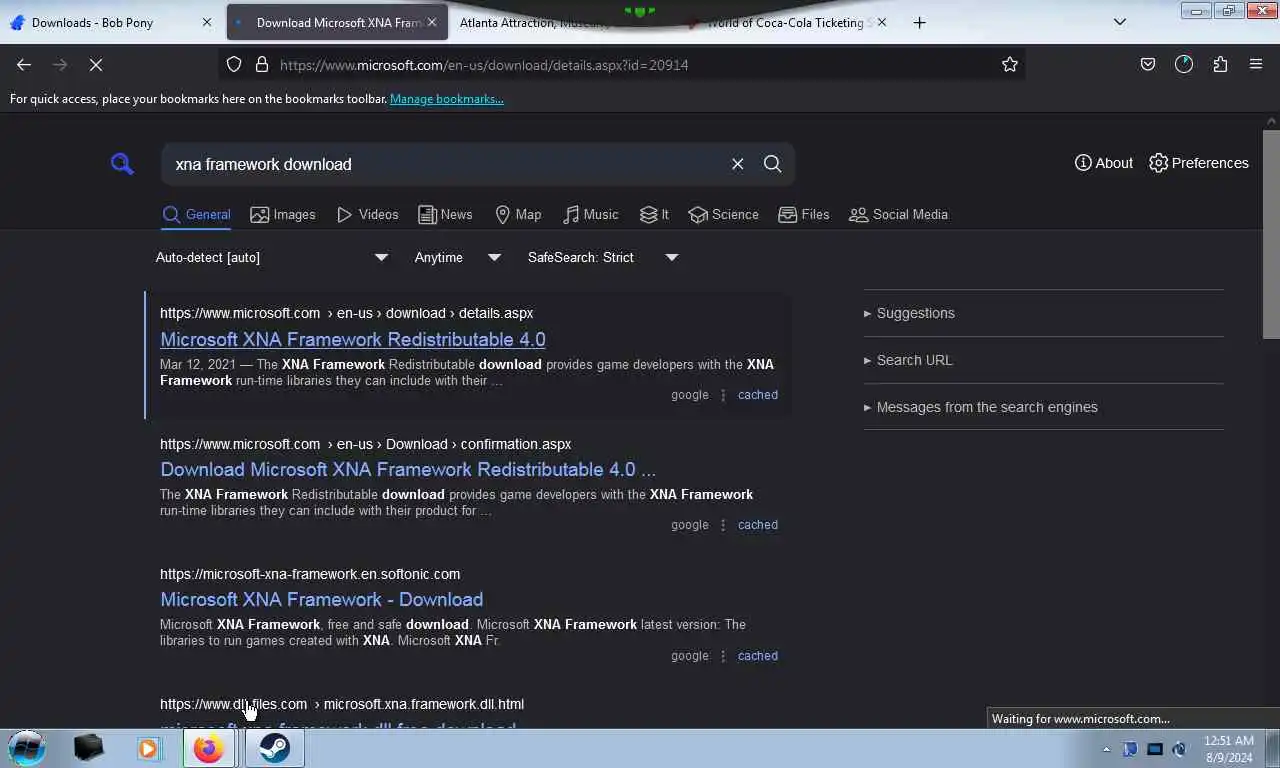This screenshot has height=768, width=1280.
Task: Switch to Firefox in the taskbar
Action: click(209, 748)
